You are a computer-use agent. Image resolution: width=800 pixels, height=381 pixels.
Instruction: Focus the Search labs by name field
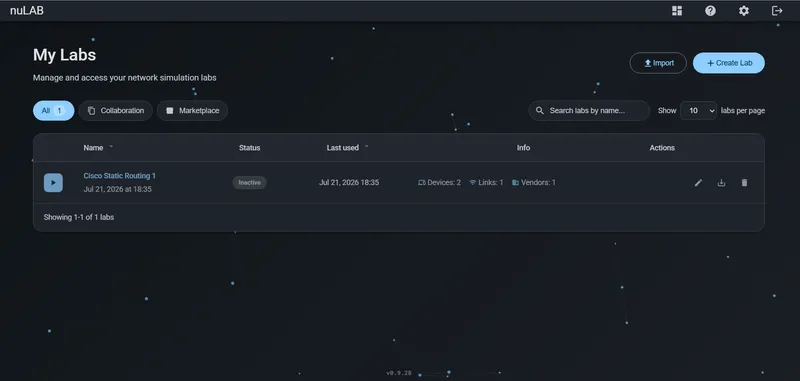tap(589, 111)
